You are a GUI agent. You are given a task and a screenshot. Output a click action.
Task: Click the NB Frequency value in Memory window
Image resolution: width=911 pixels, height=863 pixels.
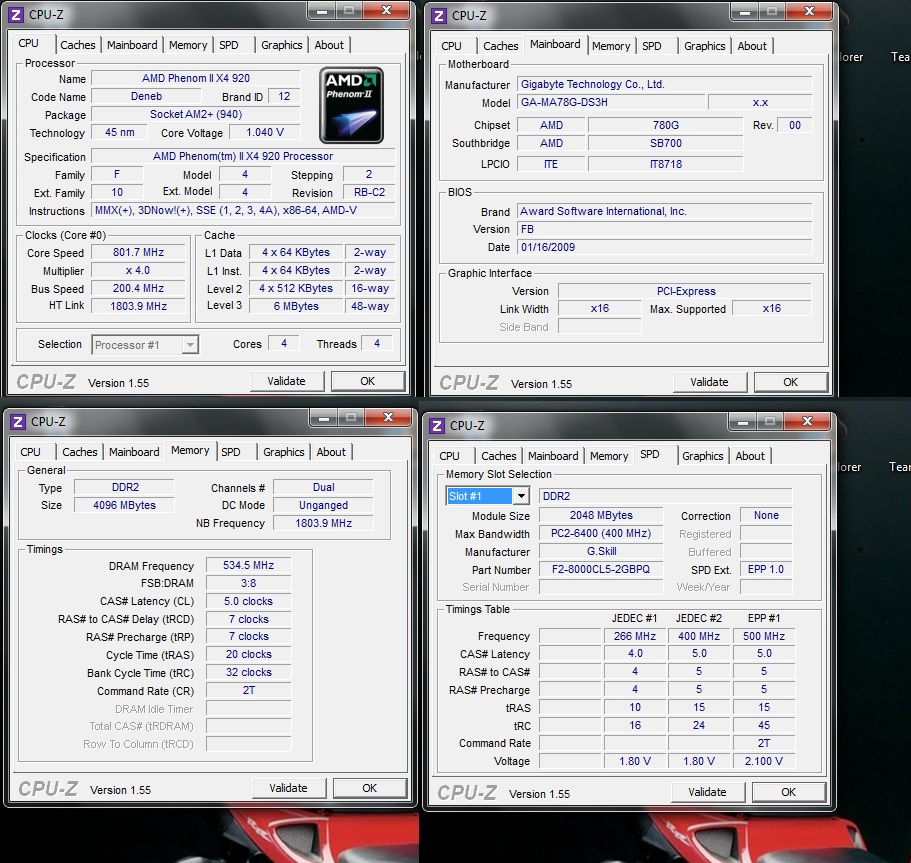pyautogui.click(x=324, y=523)
